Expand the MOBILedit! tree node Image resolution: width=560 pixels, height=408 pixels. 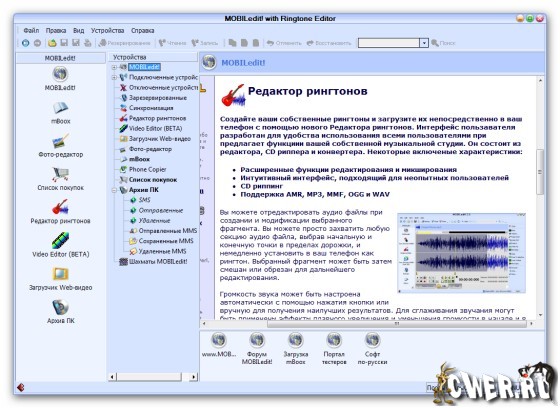[x=114, y=67]
